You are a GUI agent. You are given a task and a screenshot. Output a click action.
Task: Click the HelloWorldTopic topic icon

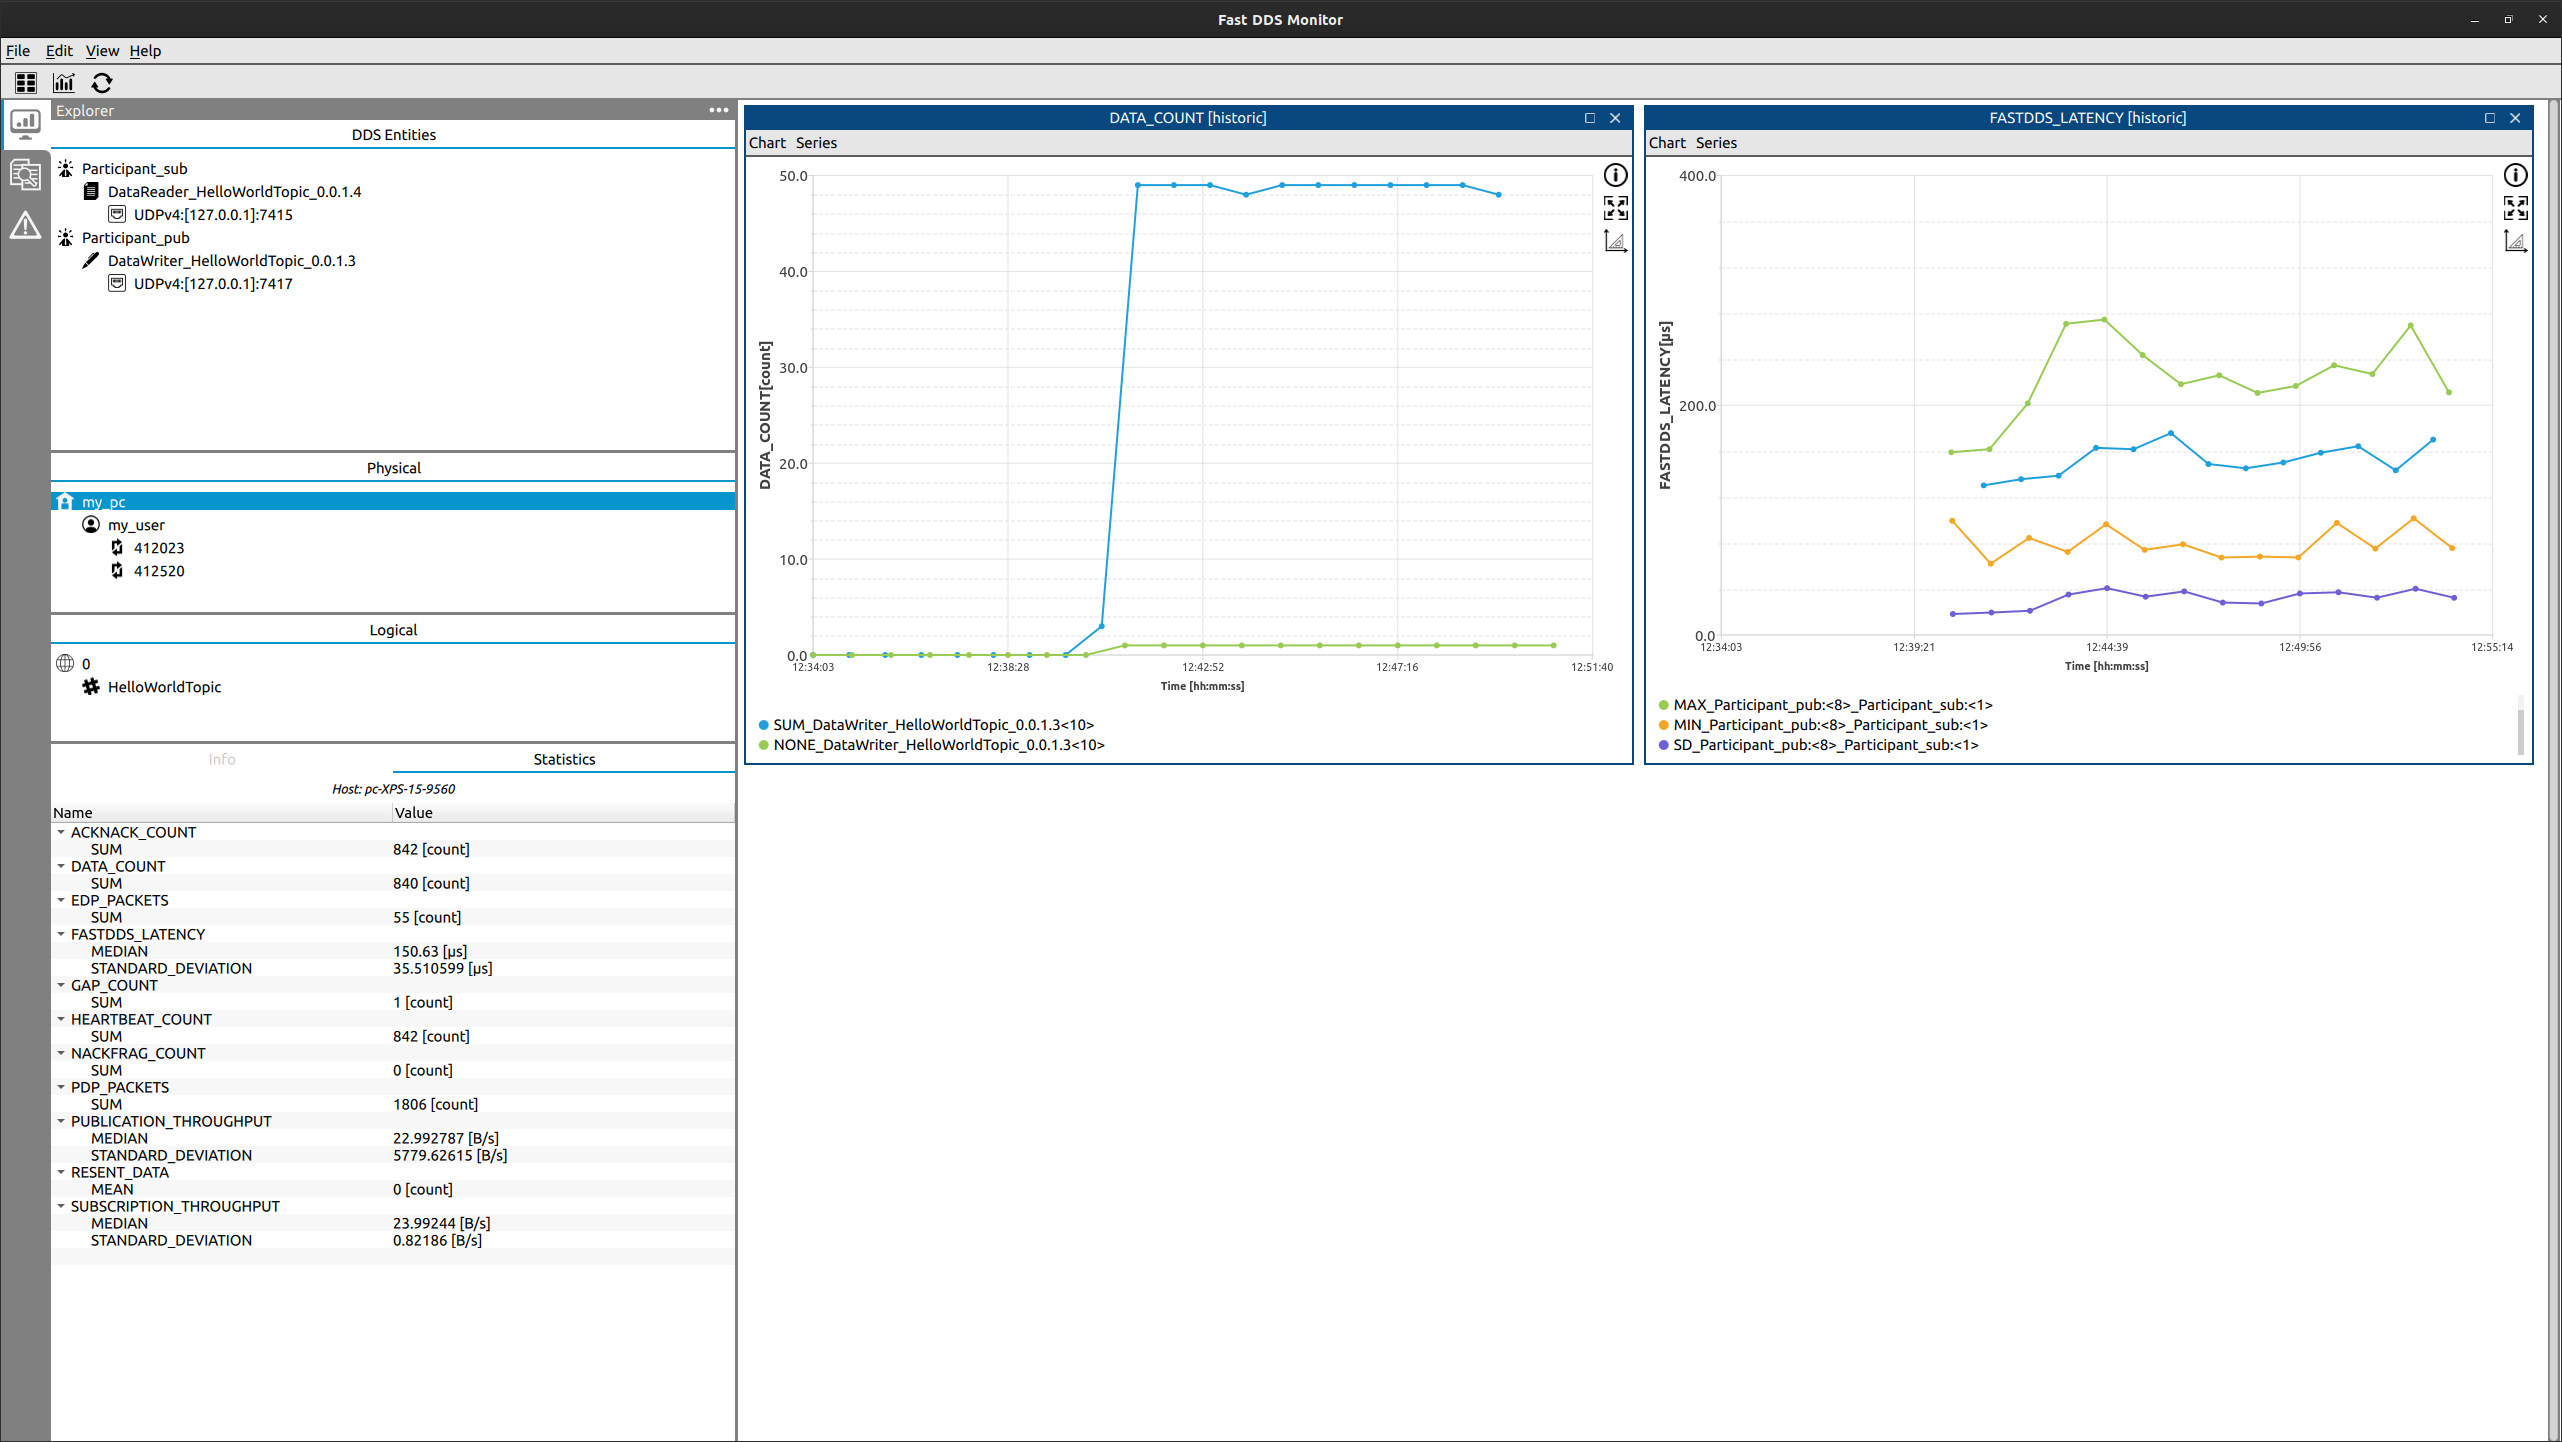tap(91, 686)
